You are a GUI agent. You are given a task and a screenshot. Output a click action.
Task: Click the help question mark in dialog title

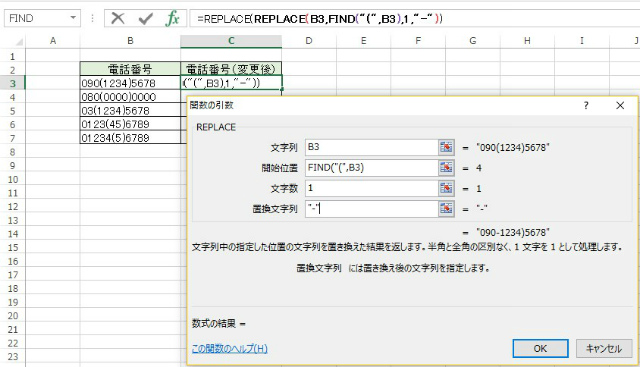[586, 105]
